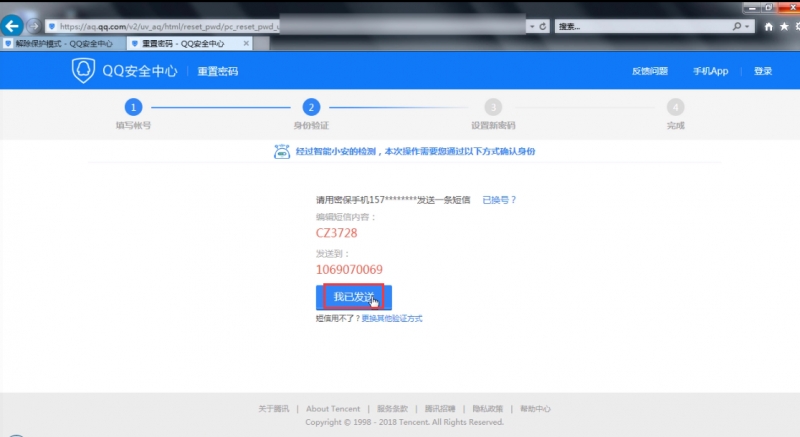The height and width of the screenshot is (437, 800).
Task: Click the robot assistant icon
Action: click(x=282, y=151)
